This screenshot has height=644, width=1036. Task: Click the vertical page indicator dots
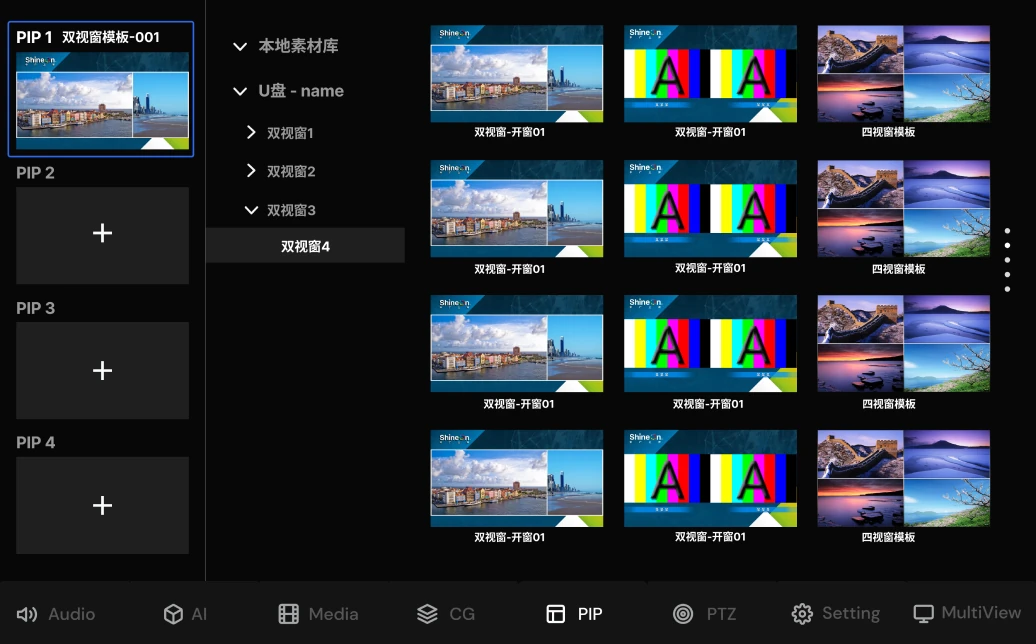tap(1007, 260)
